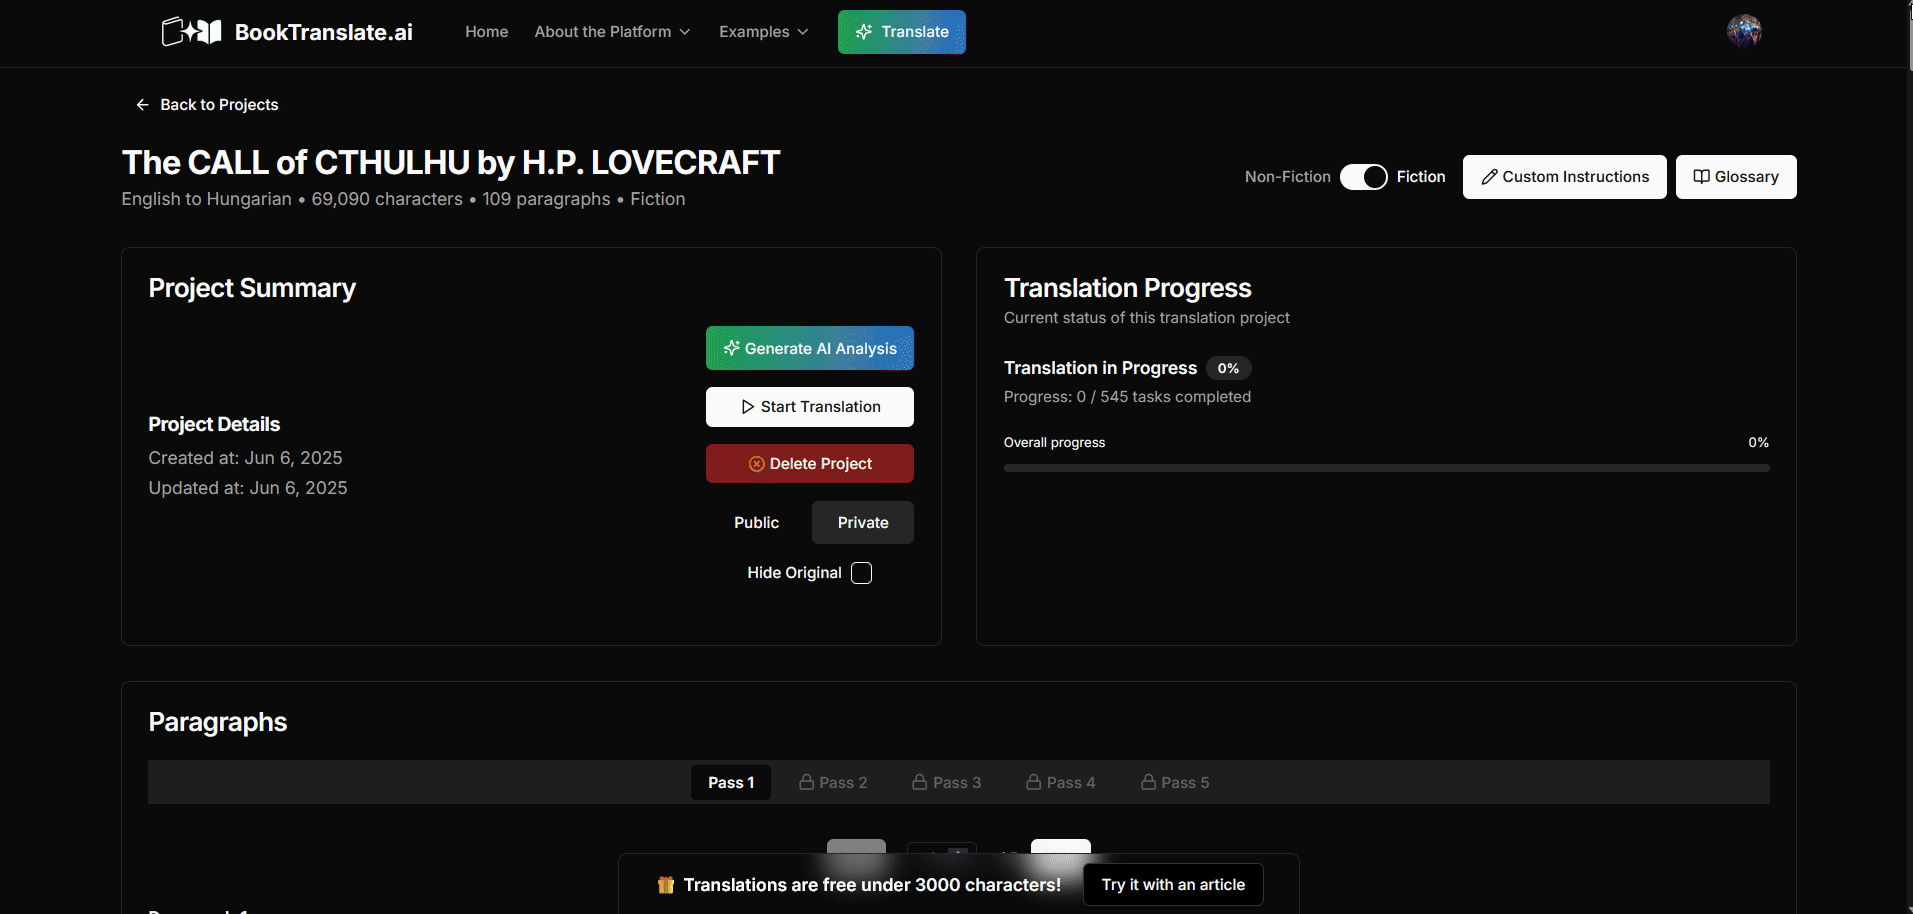Set project visibility to Public
1913x914 pixels.
tap(756, 523)
